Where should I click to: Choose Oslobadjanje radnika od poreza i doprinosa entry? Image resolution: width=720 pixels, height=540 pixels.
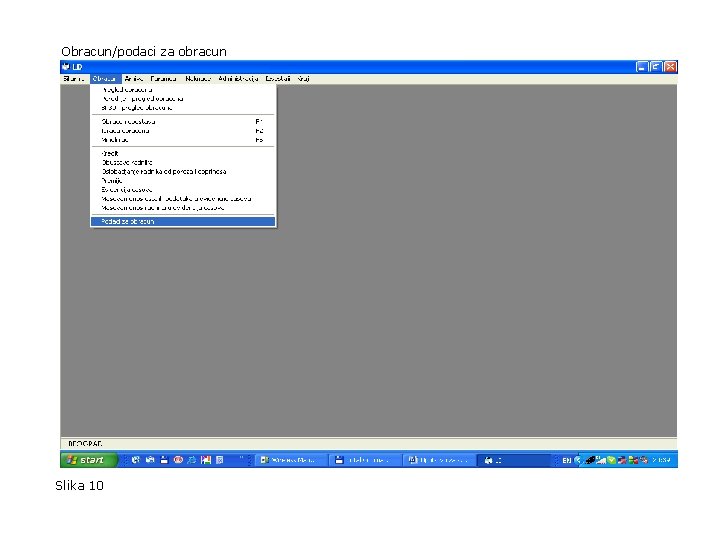click(163, 172)
